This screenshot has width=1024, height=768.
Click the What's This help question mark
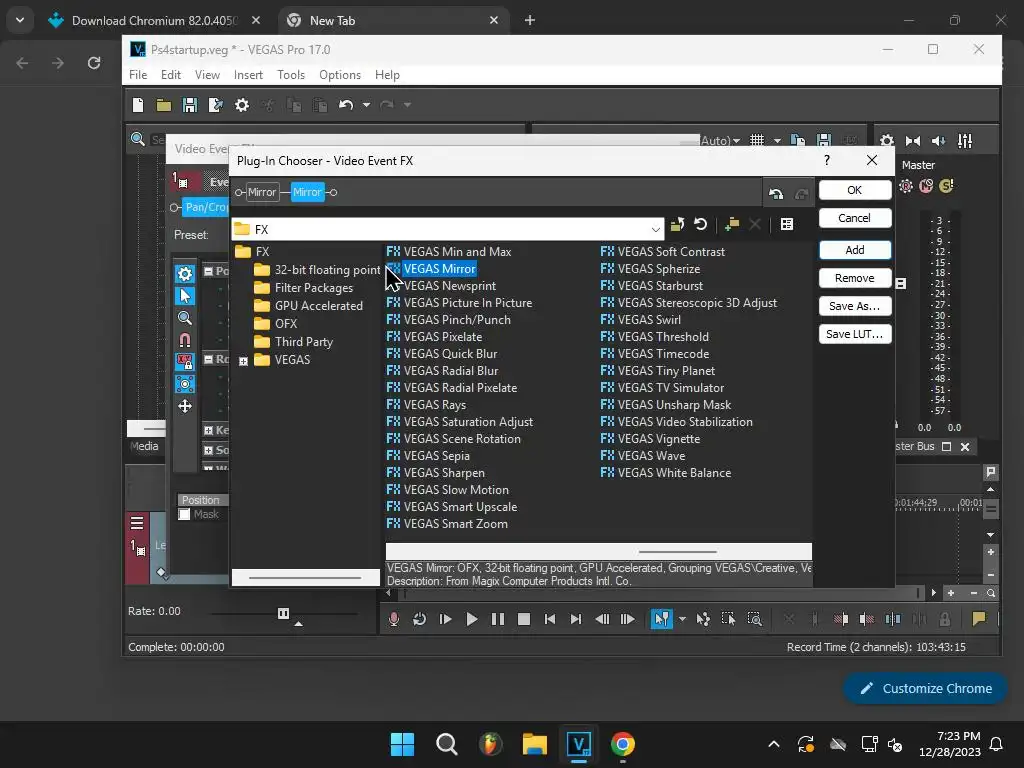(827, 160)
